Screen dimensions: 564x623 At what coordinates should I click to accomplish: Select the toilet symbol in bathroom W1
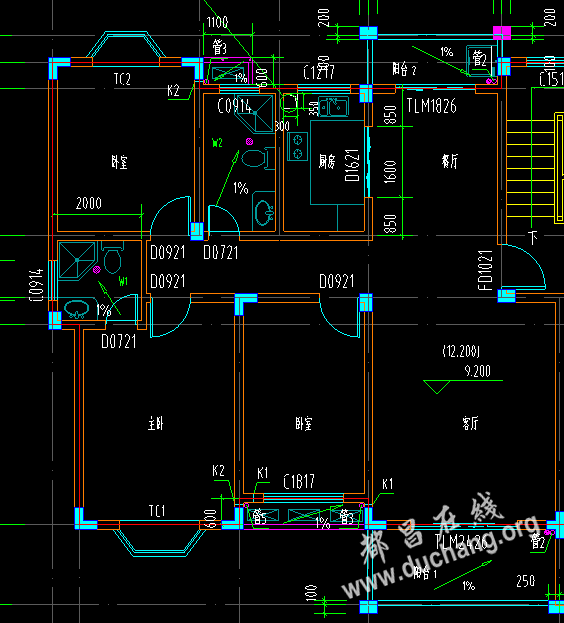point(112,257)
